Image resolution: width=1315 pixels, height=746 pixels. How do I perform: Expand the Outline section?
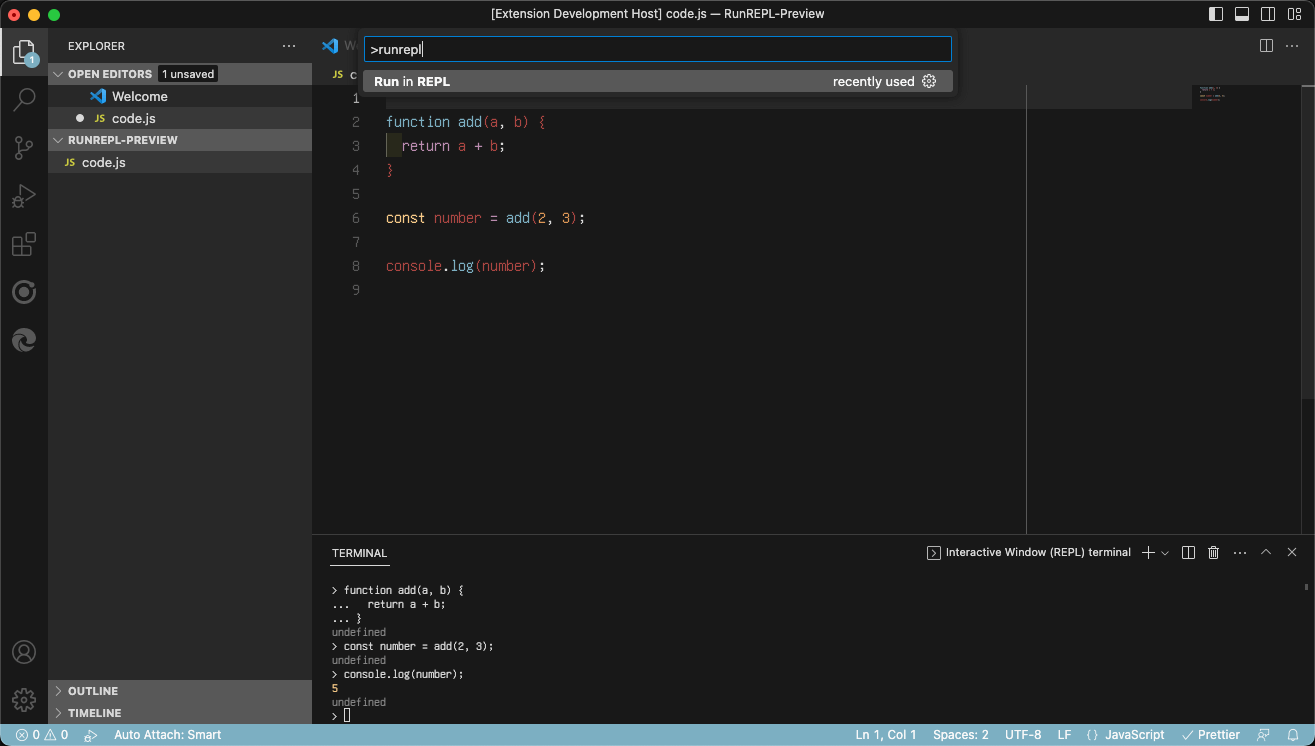(180, 691)
